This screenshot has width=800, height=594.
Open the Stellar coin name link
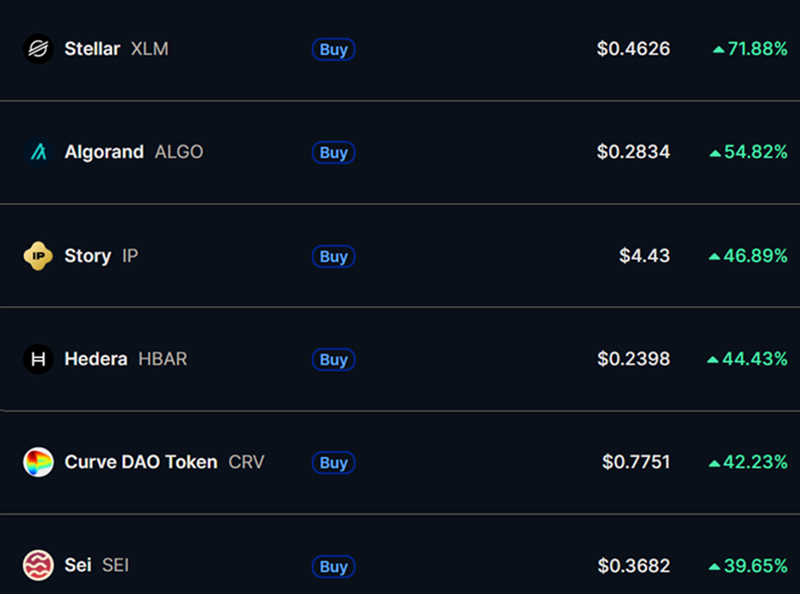coord(92,49)
